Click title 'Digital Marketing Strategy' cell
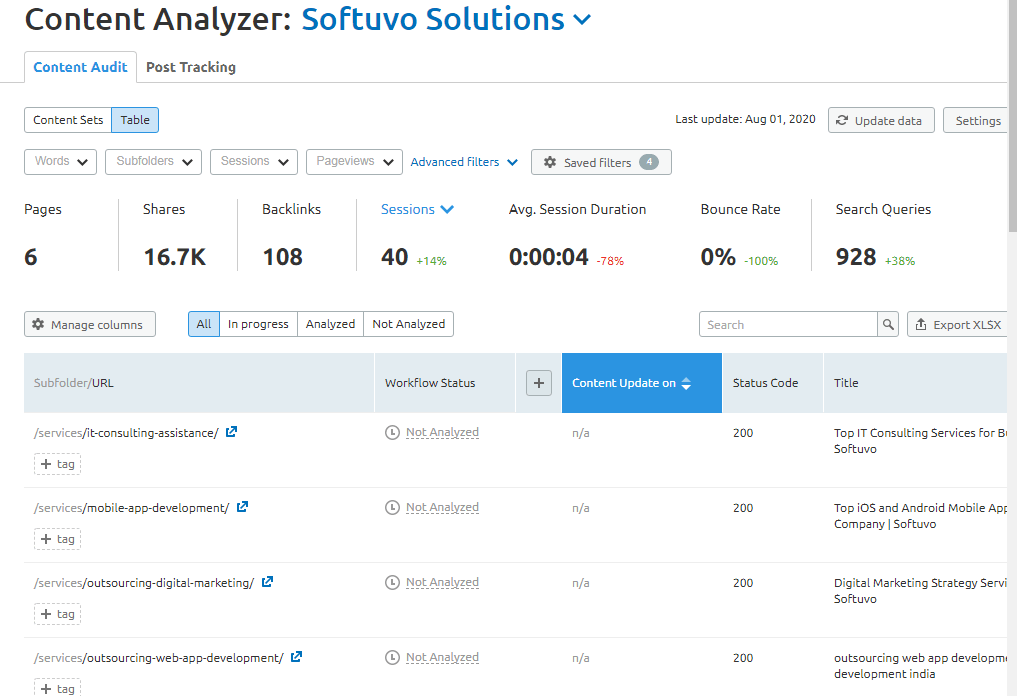The image size is (1017, 696). pyautogui.click(x=920, y=590)
